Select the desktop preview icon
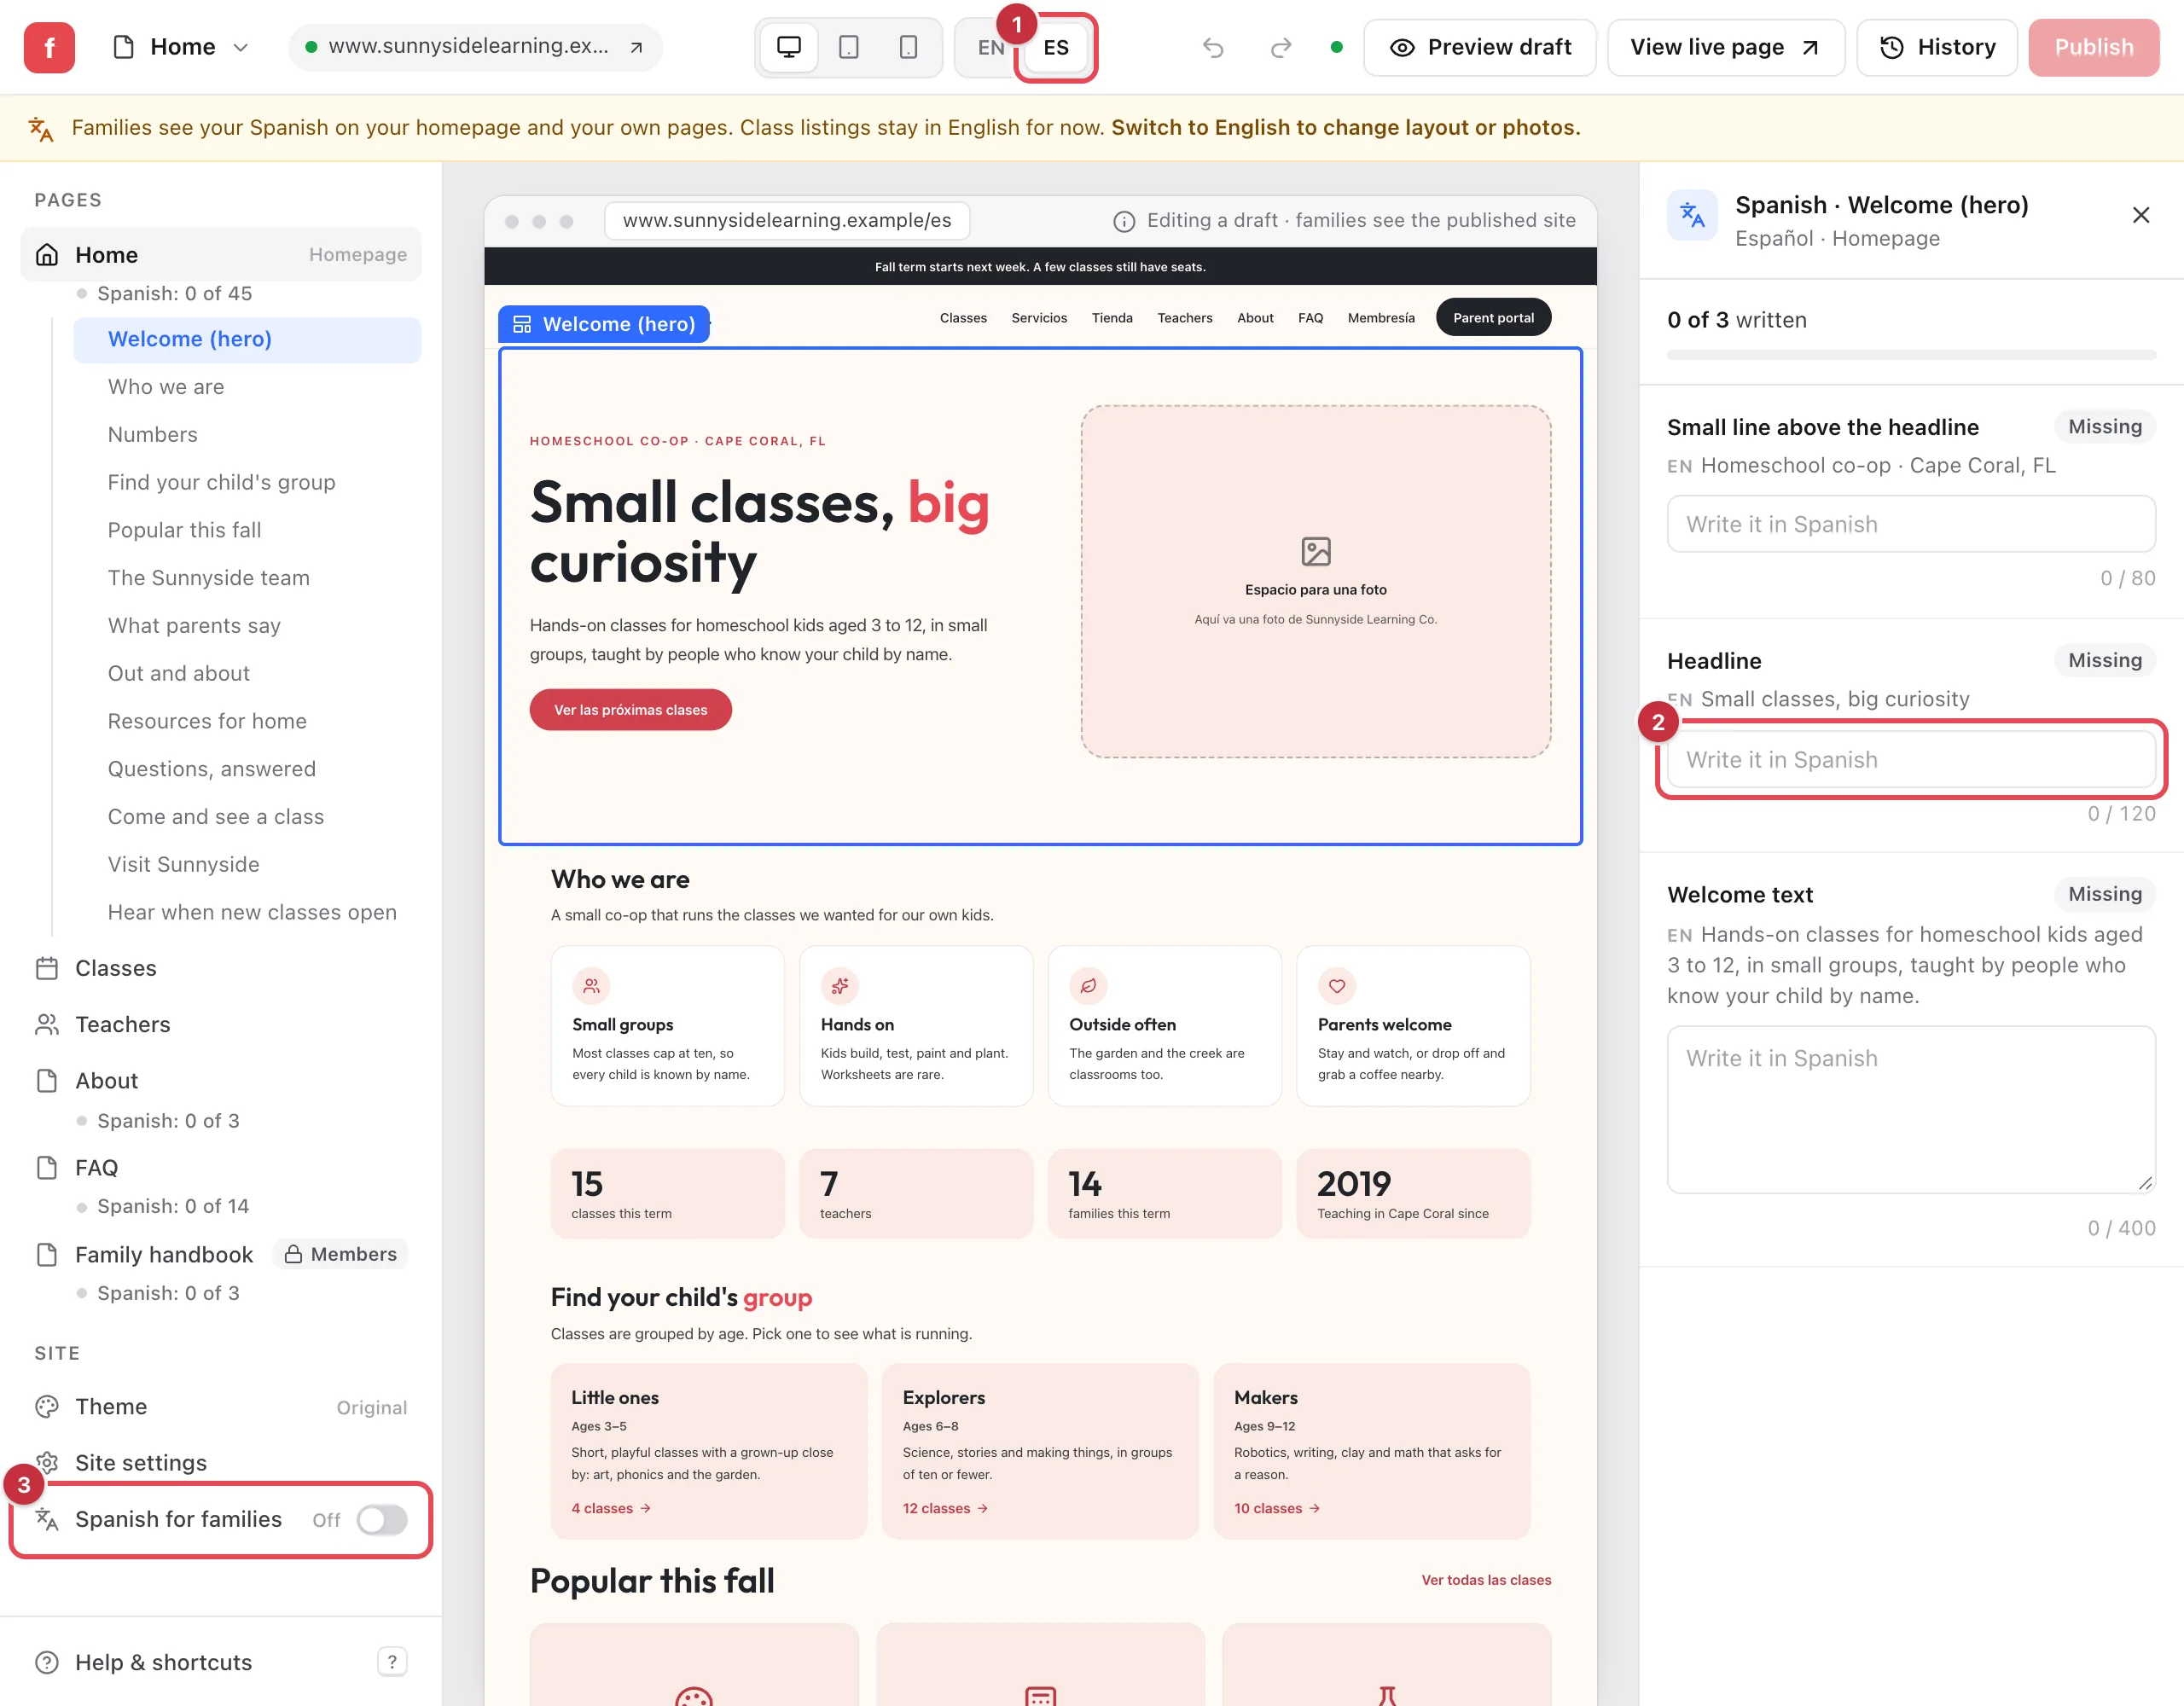This screenshot has width=2184, height=1706. coord(789,47)
